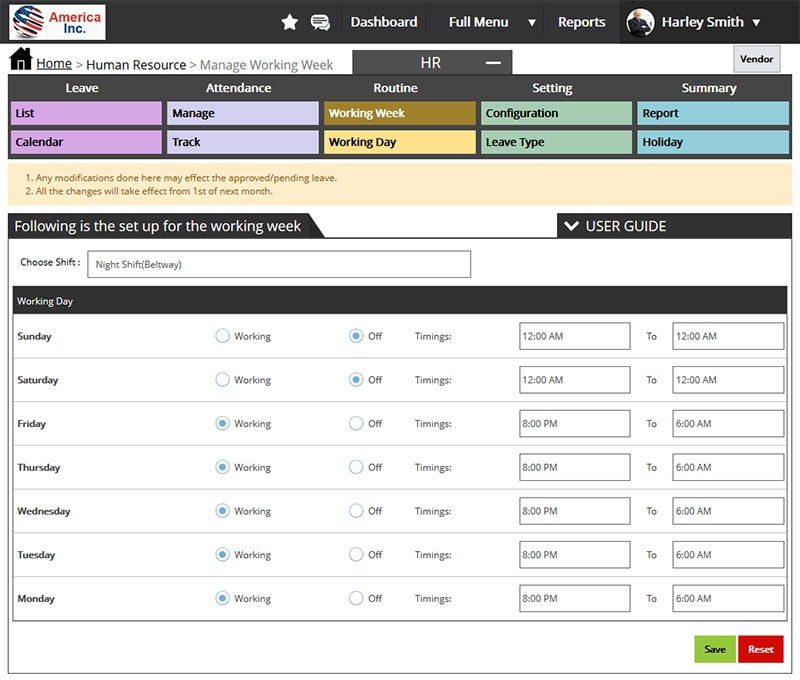The height and width of the screenshot is (680, 800).
Task: Open the Harley Smith user dropdown arrow
Action: coord(756,22)
